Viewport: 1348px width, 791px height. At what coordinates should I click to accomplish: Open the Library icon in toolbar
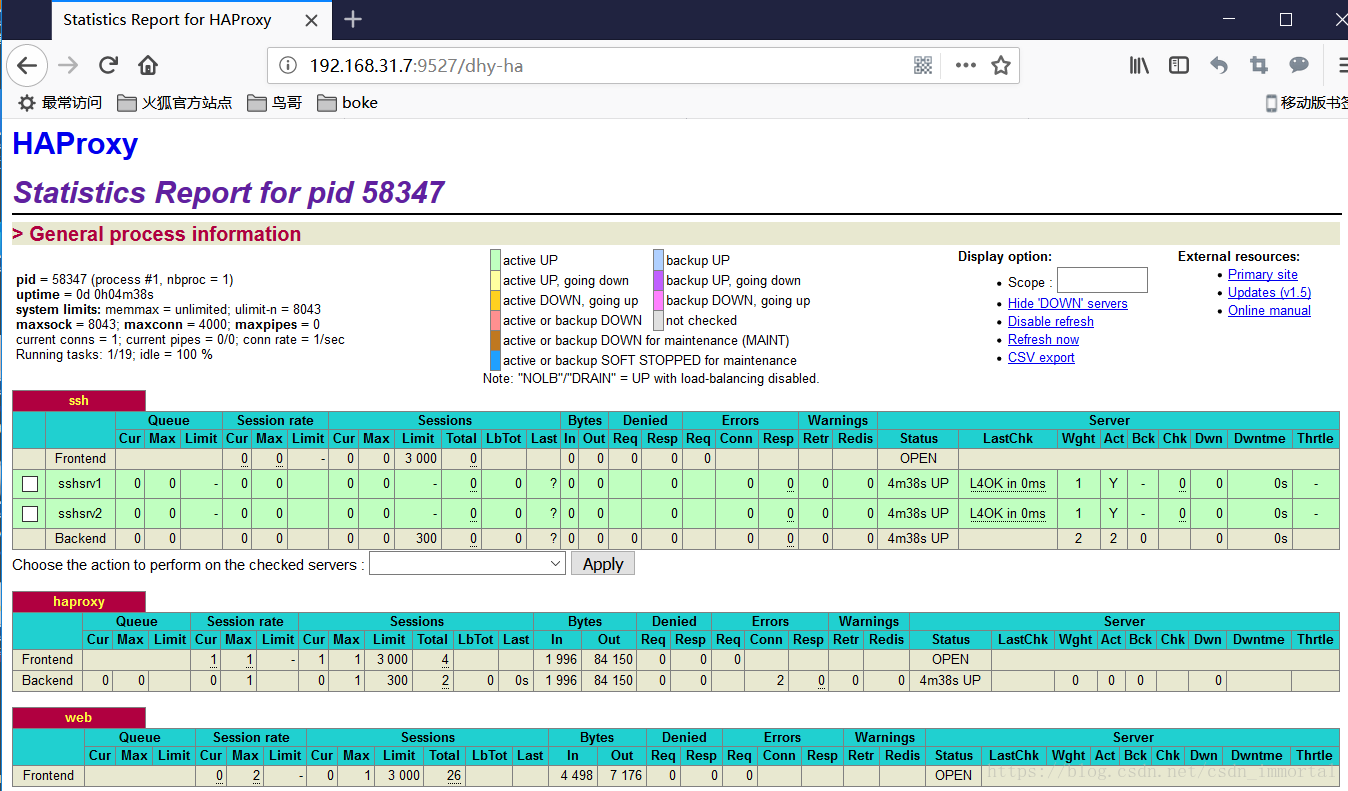(x=1139, y=65)
